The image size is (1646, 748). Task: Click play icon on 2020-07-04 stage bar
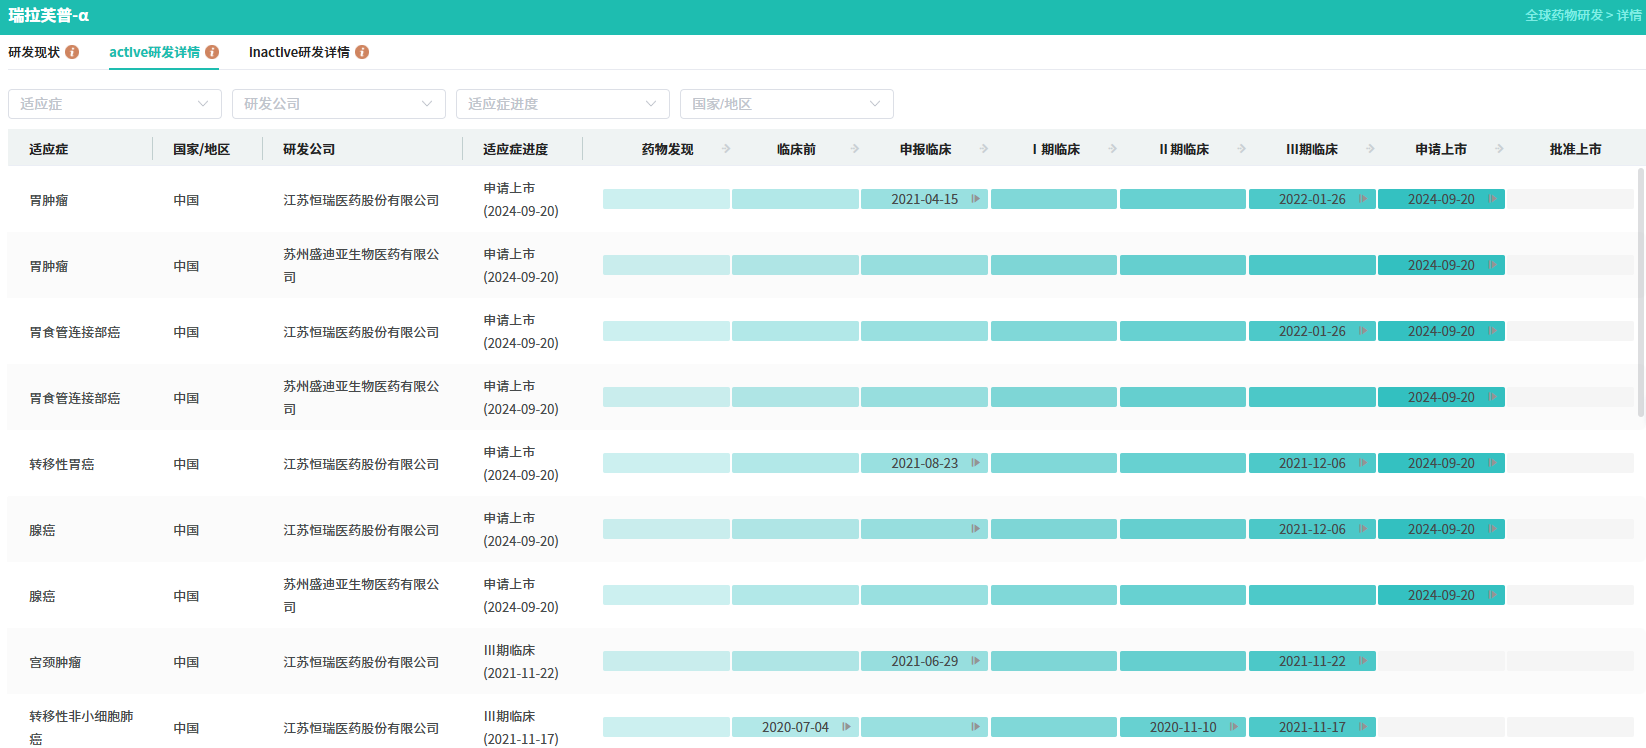[x=846, y=727]
